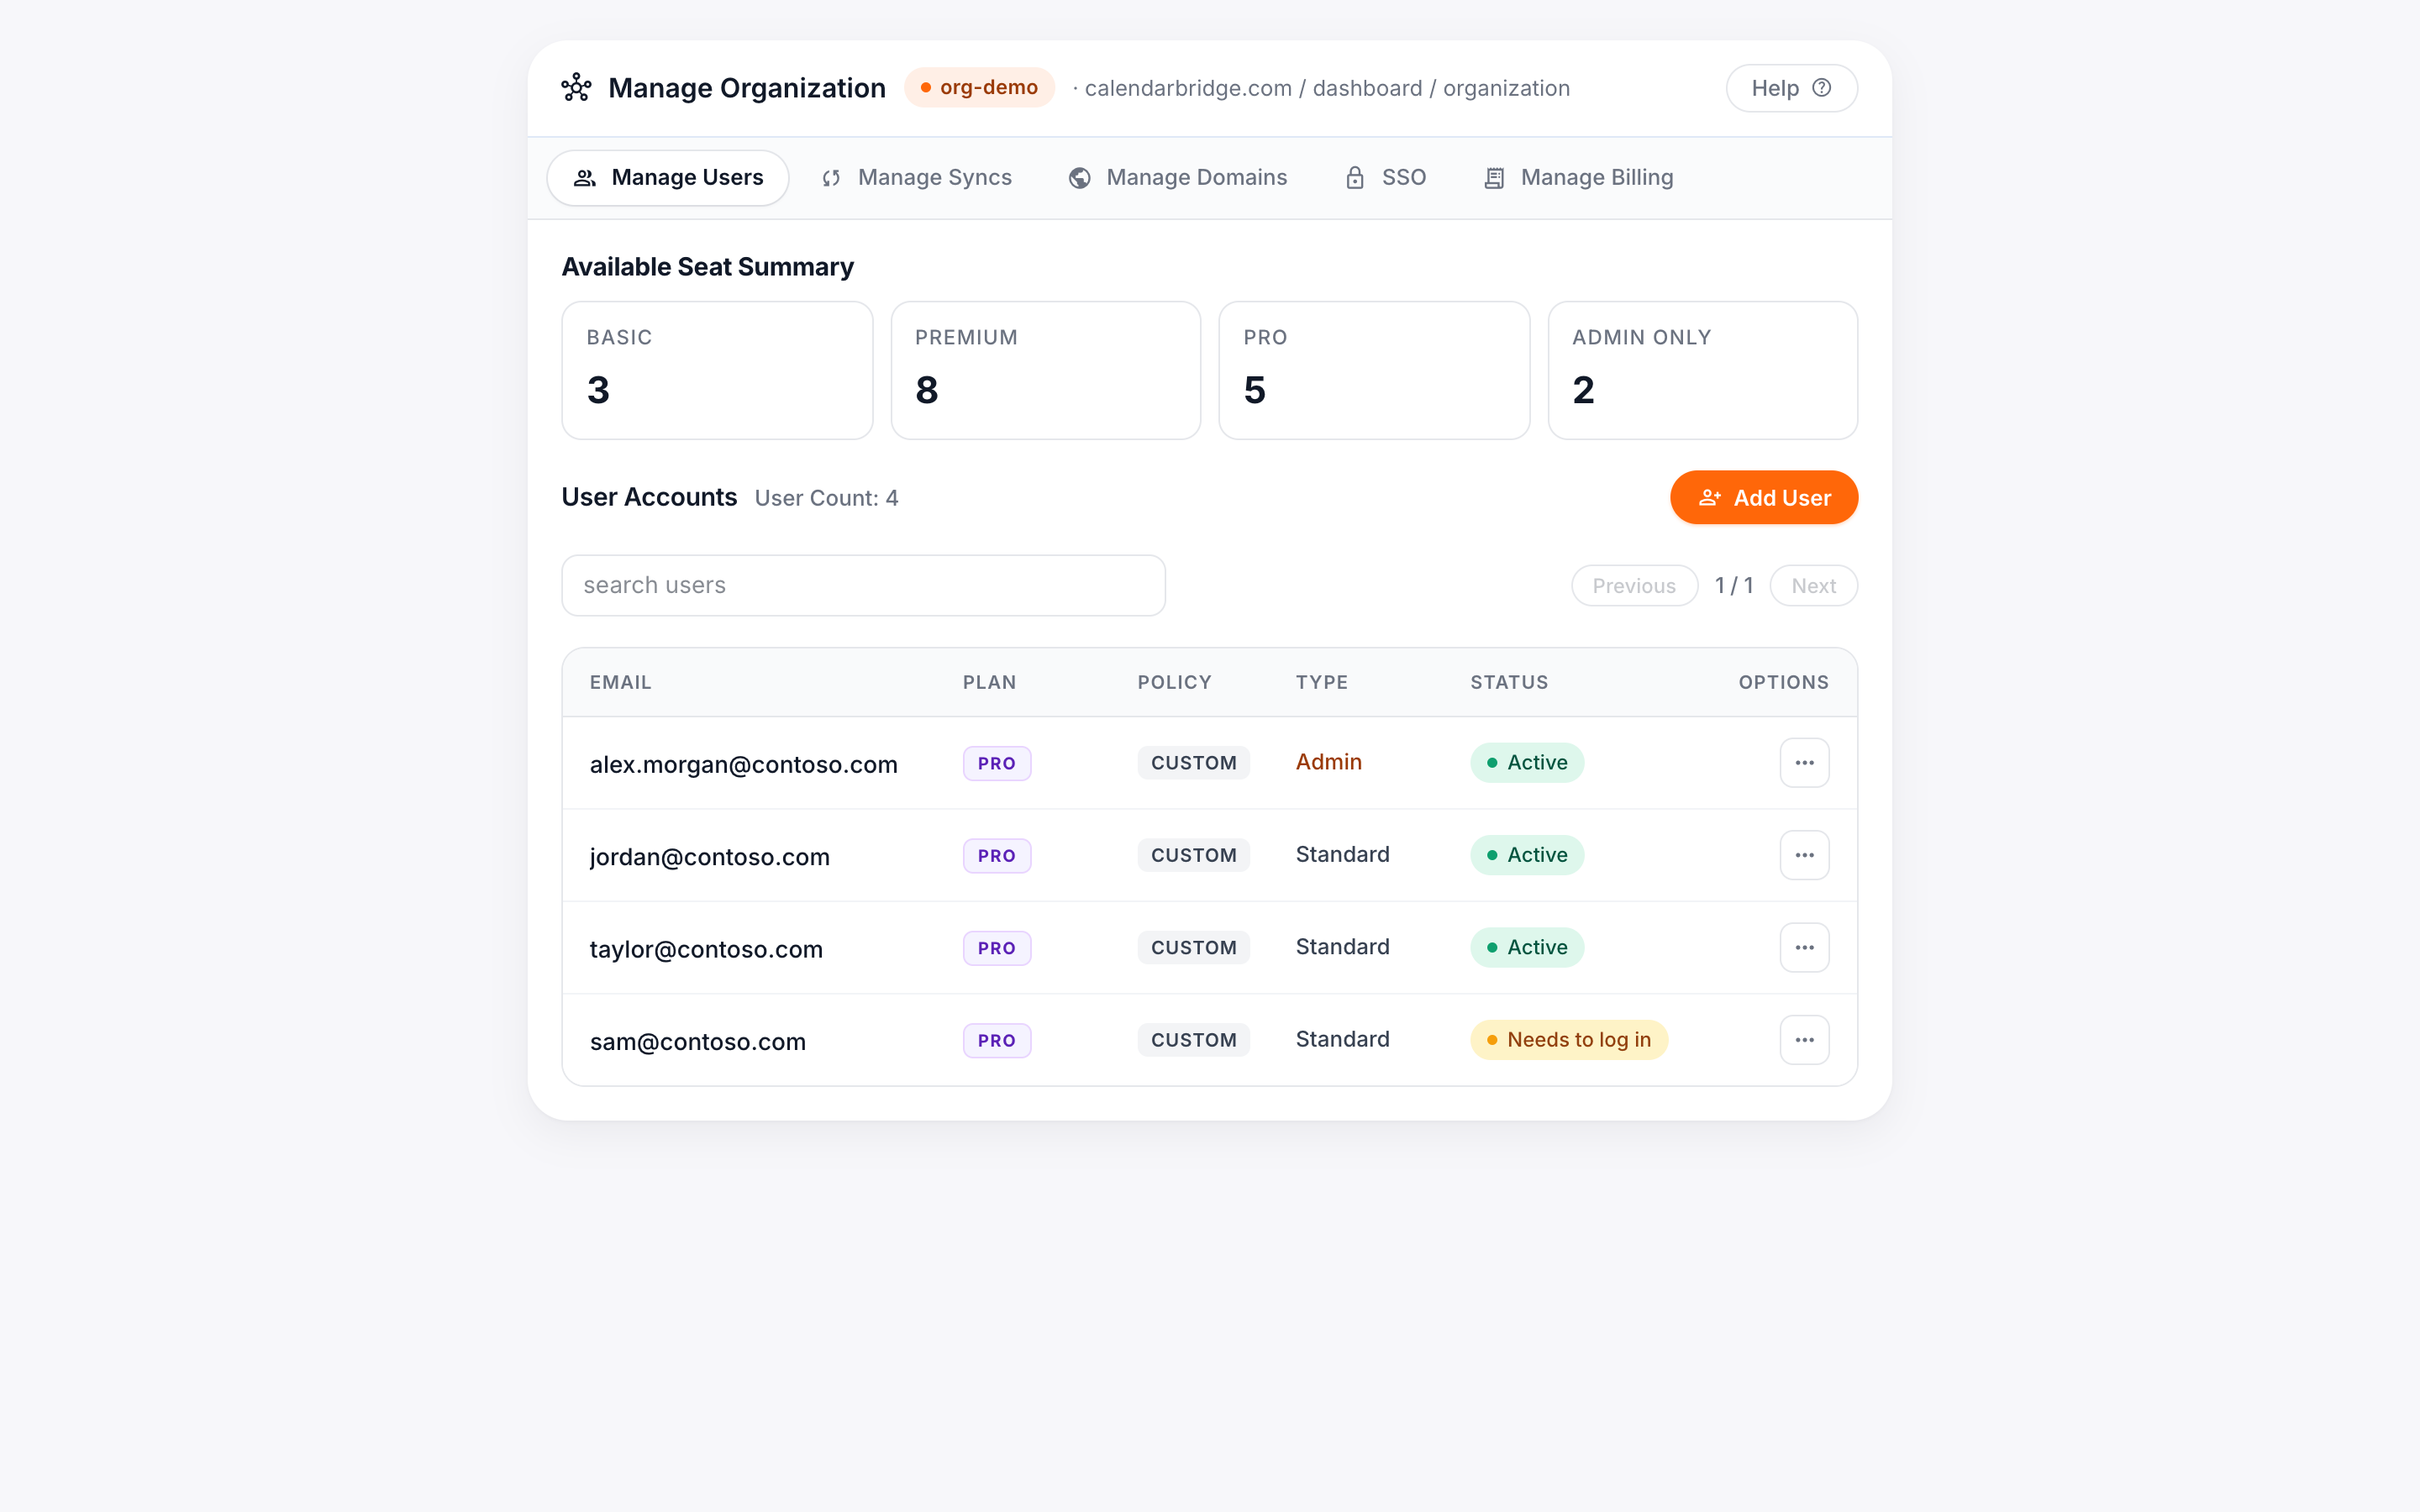Click the email jordan@contoso.com

click(x=709, y=857)
